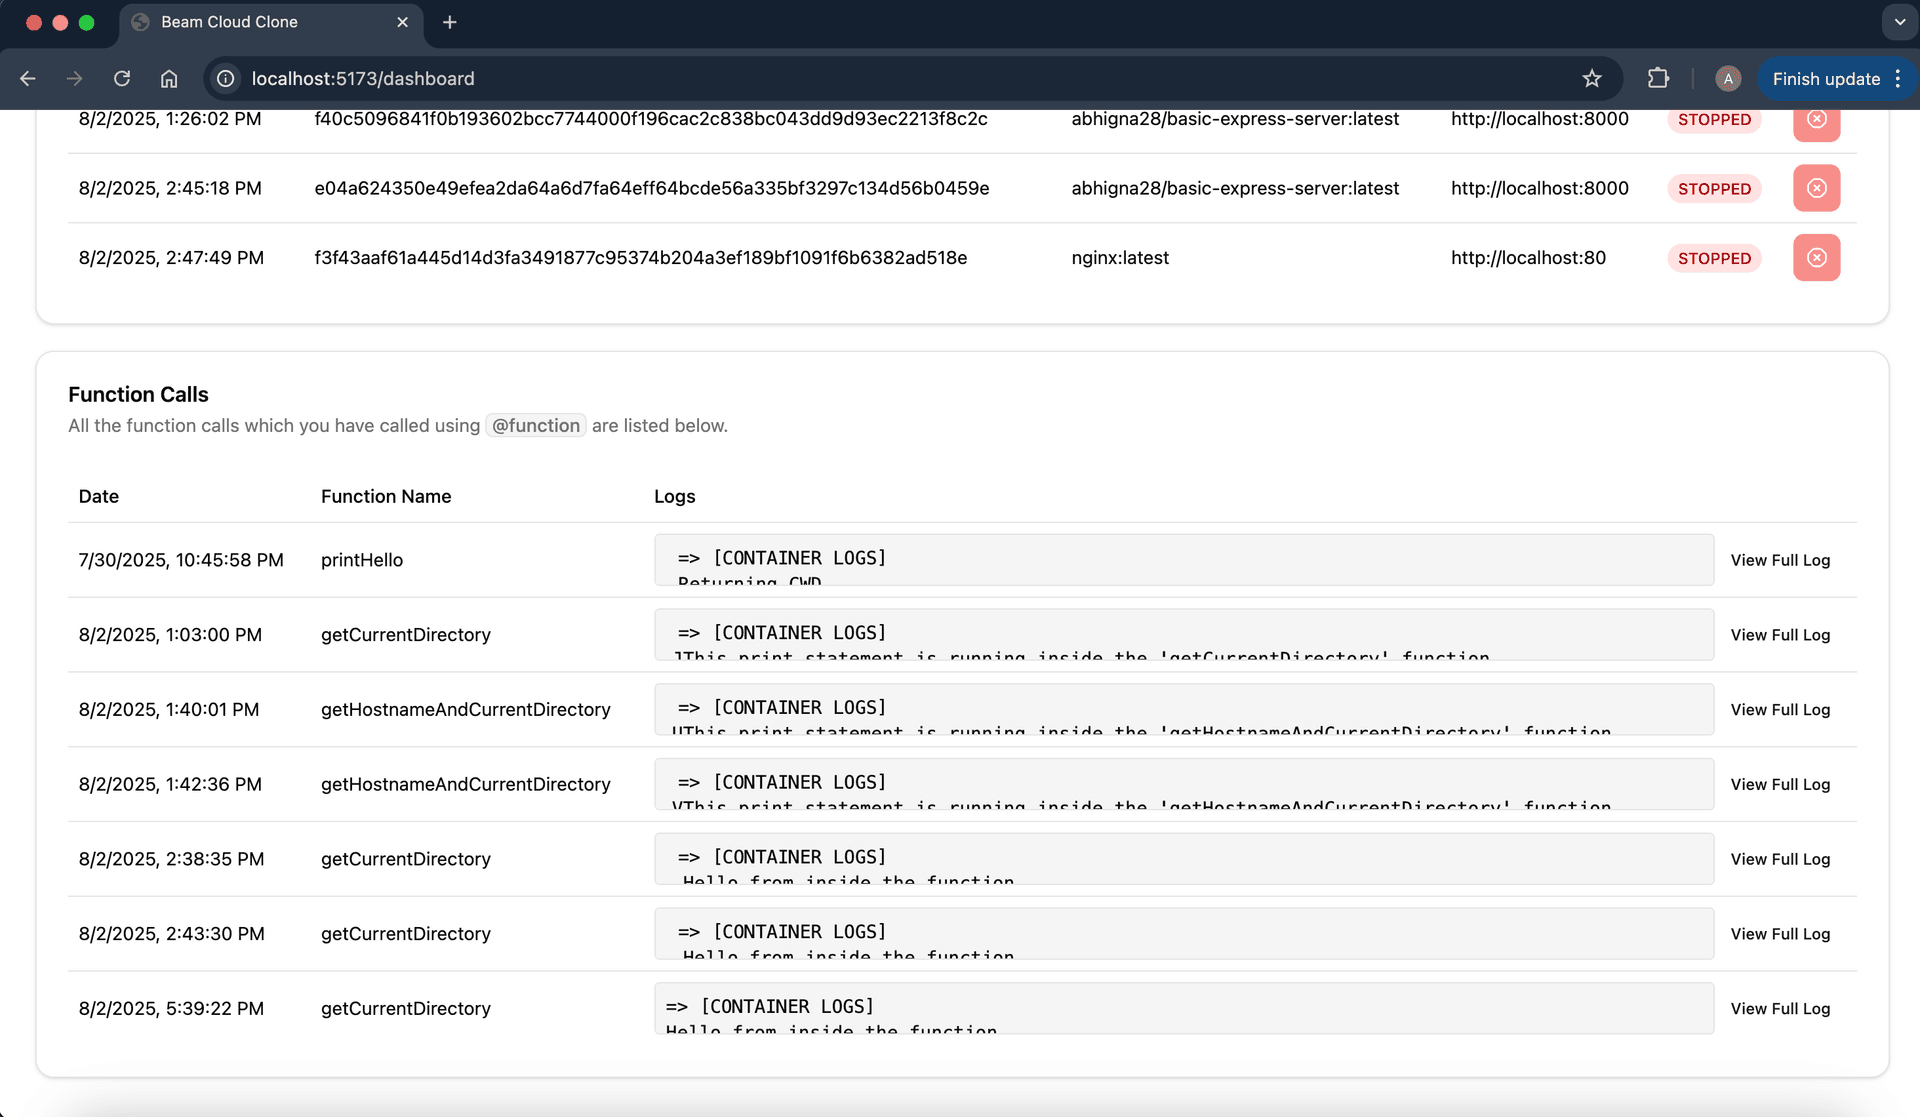Reload the dashboard page
The width and height of the screenshot is (1920, 1117).
[x=121, y=78]
